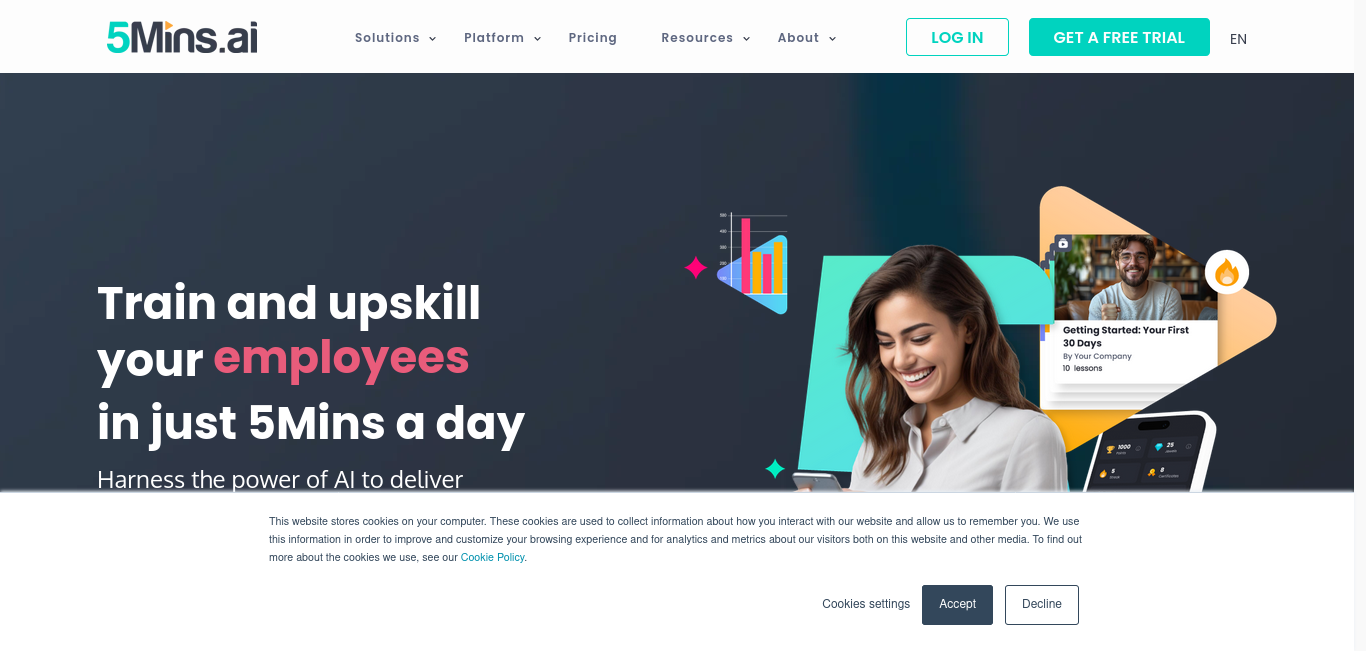Click the trophy icon on phone mockup
The width and height of the screenshot is (1366, 651).
[x=1110, y=448]
